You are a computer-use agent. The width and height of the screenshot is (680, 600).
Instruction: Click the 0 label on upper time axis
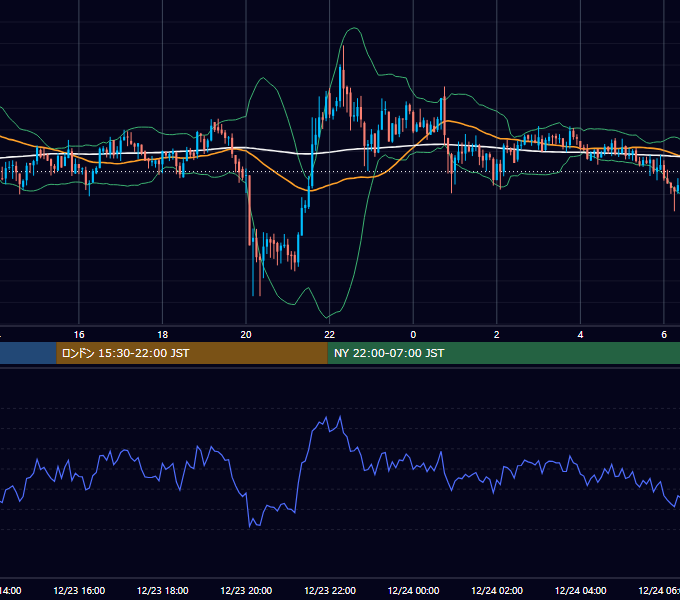point(413,334)
